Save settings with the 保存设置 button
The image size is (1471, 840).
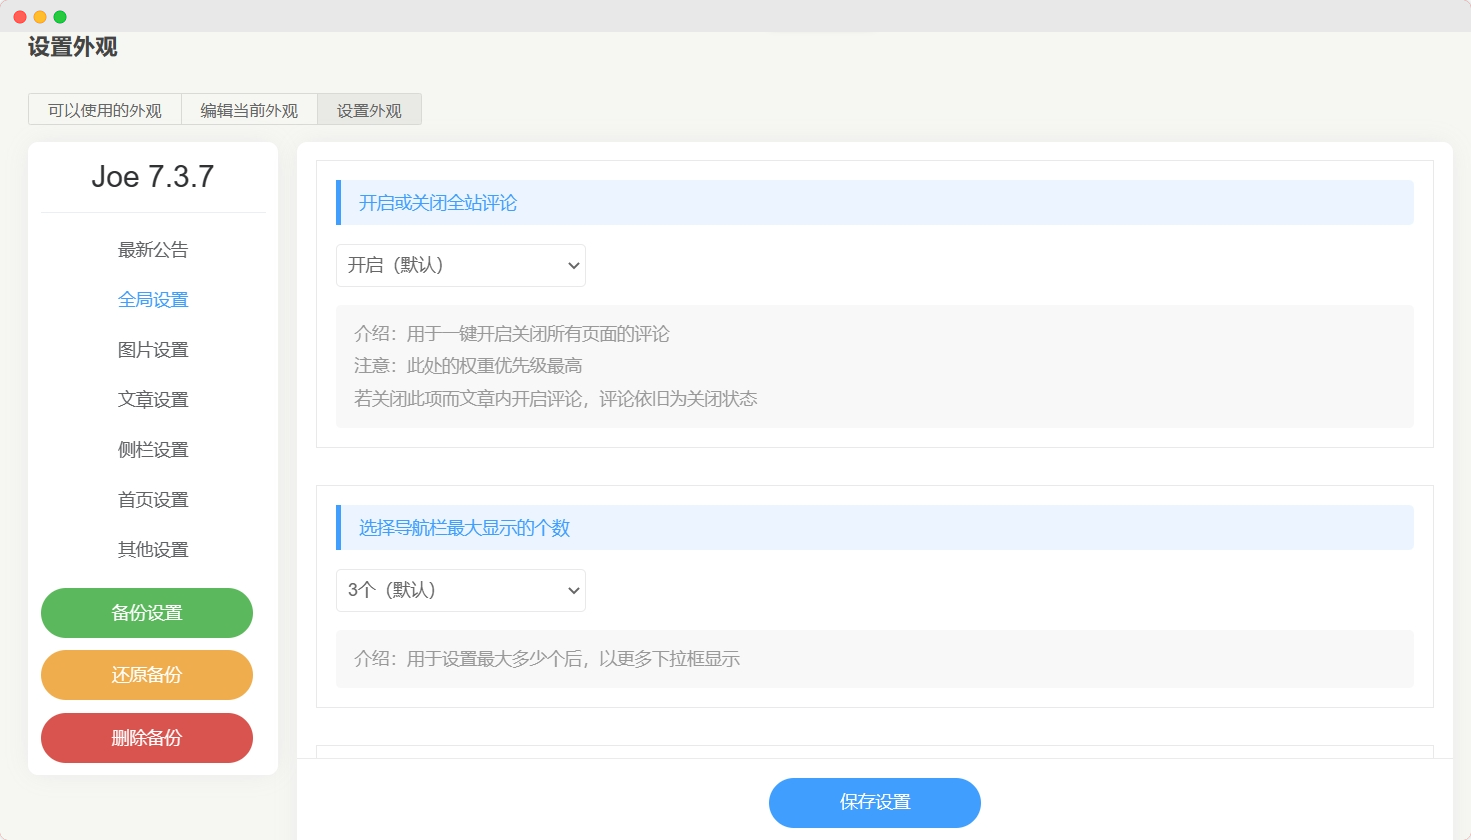tap(874, 802)
